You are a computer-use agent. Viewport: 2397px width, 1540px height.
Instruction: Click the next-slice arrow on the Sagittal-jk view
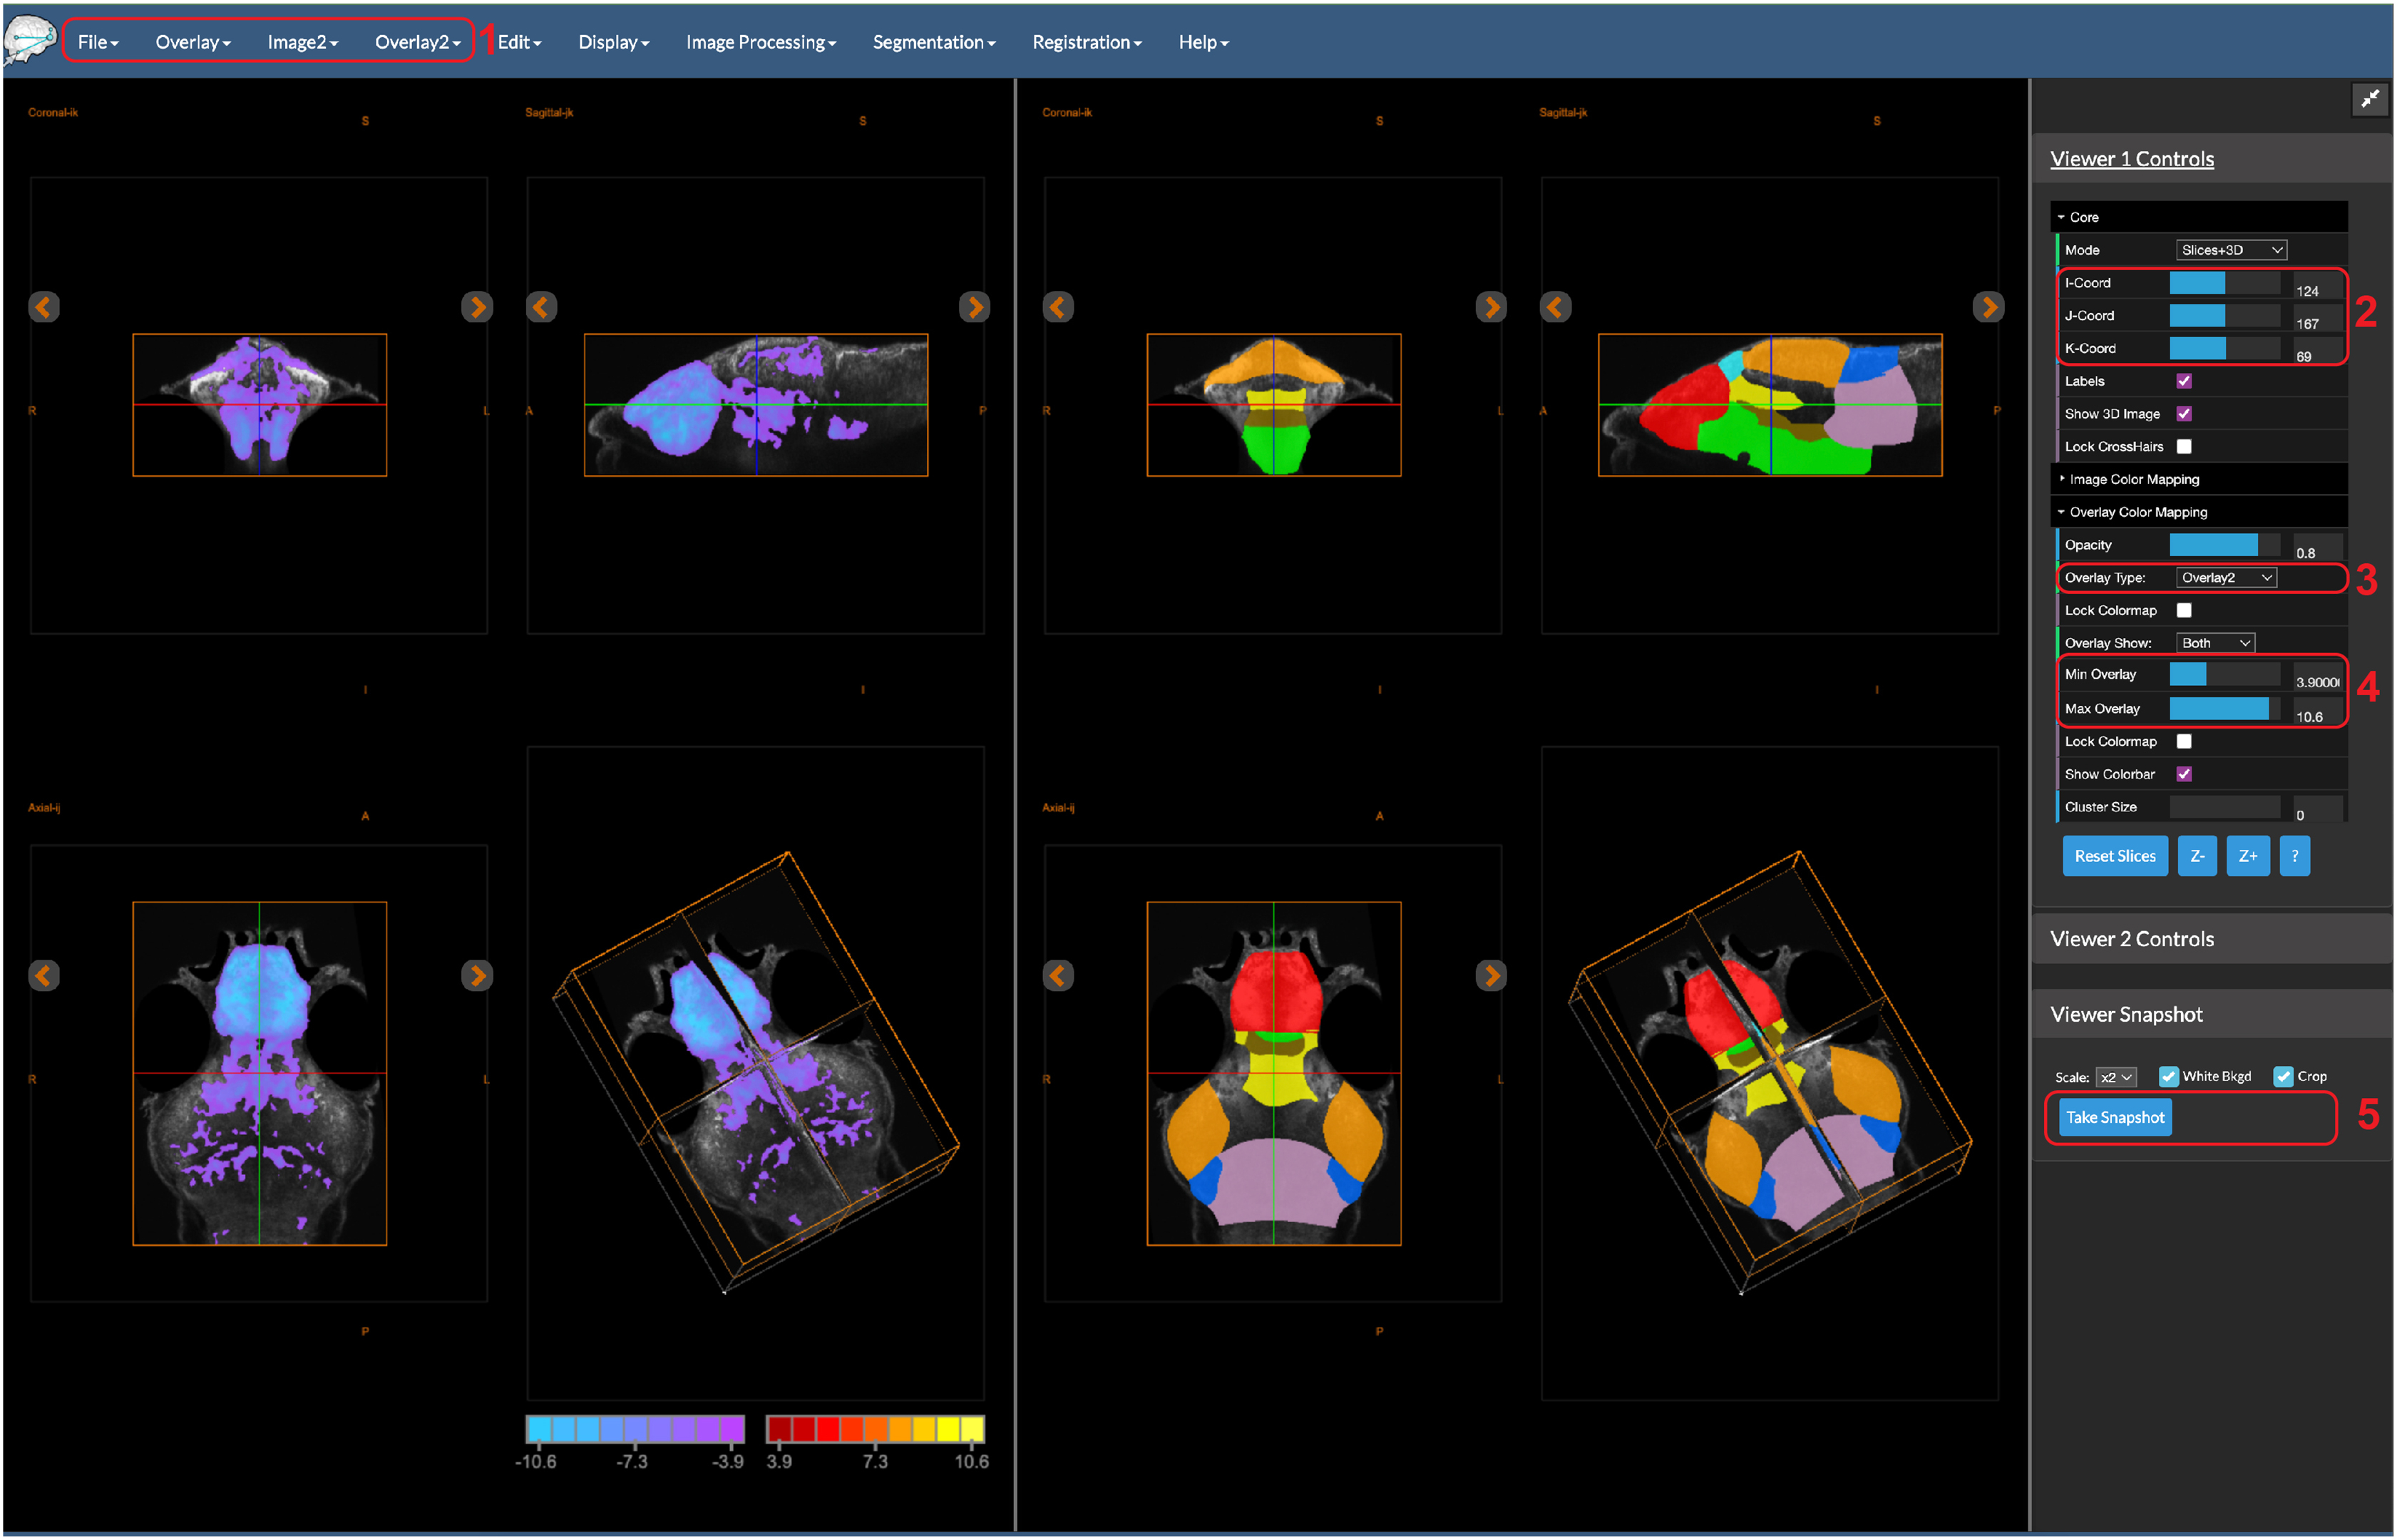[x=975, y=307]
